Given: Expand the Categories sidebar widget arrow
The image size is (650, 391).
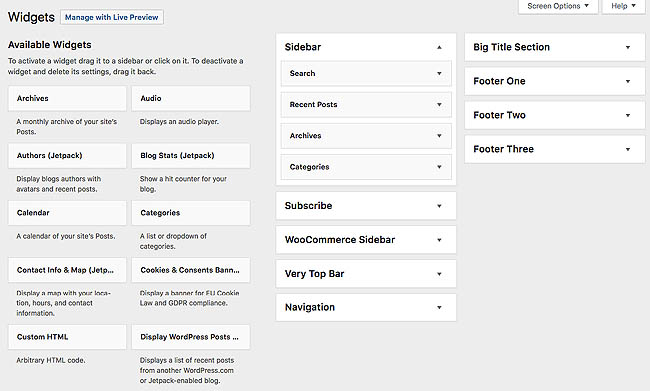Looking at the screenshot, I should click(x=439, y=167).
